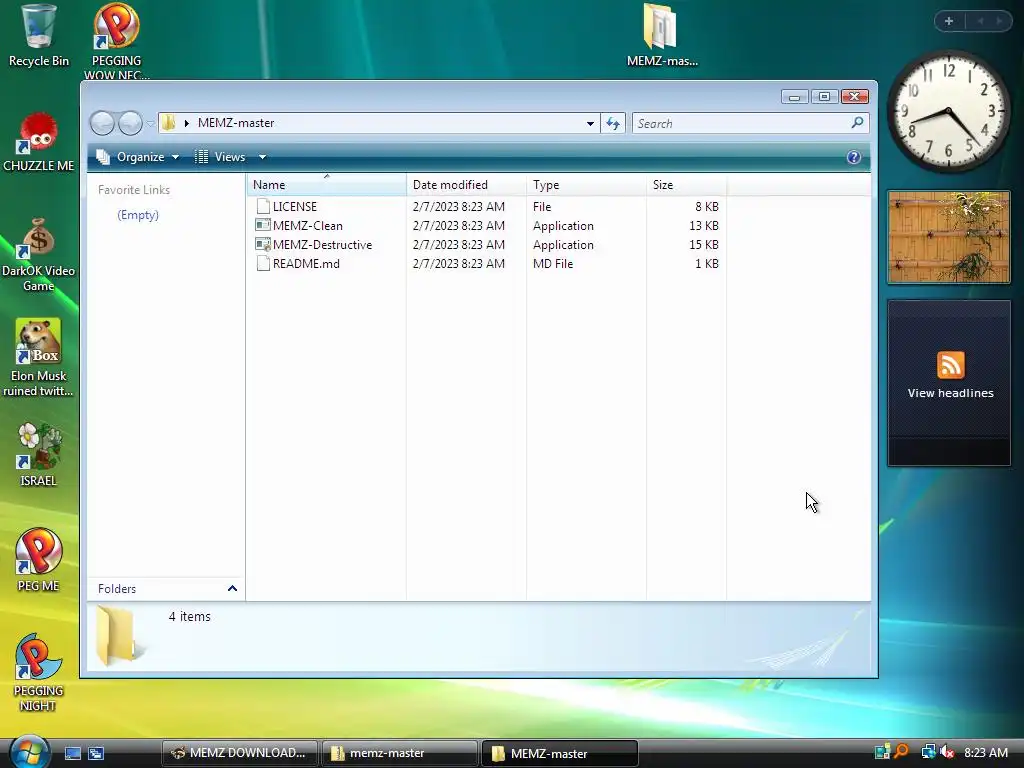This screenshot has height=768, width=1024.
Task: Click the 4 items details pane text
Action: 189,616
